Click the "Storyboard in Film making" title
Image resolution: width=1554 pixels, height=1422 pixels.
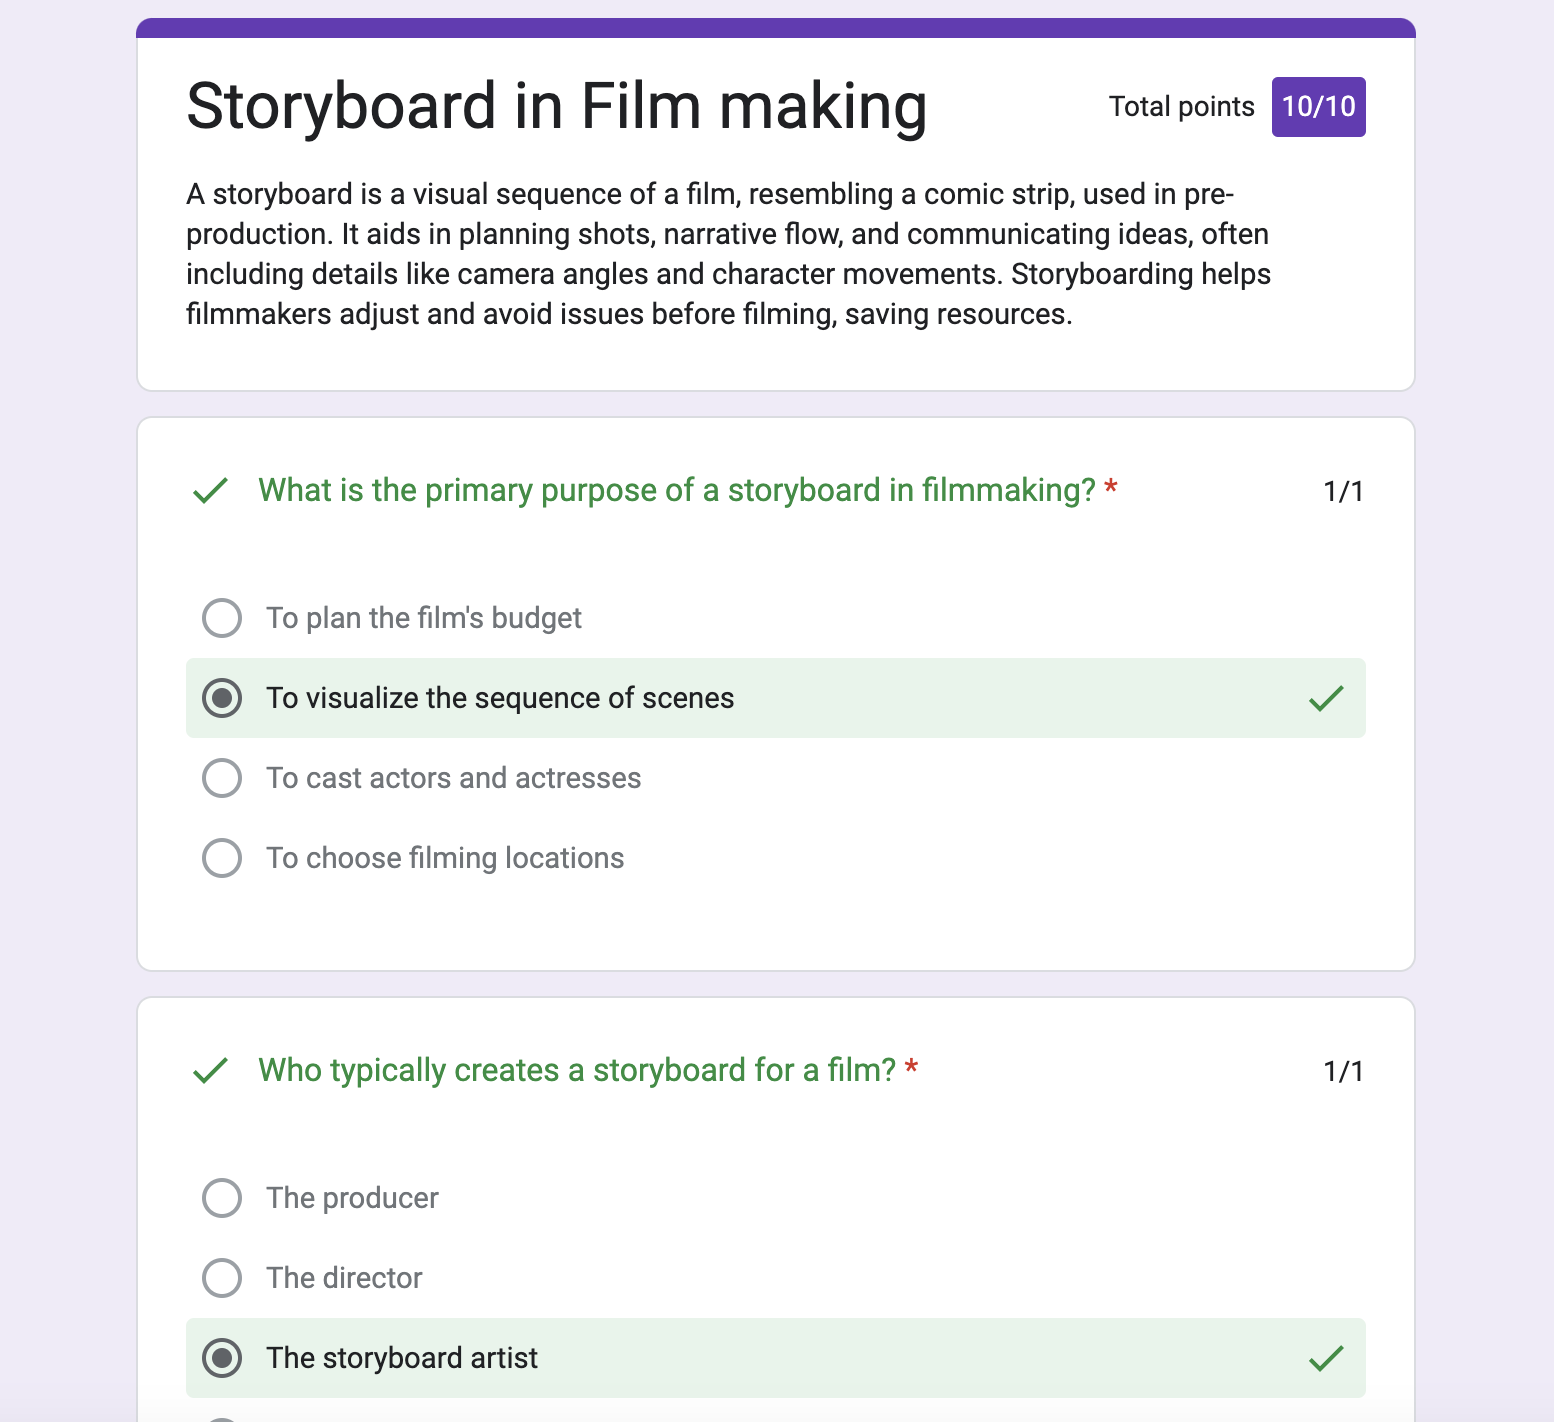[x=556, y=107]
